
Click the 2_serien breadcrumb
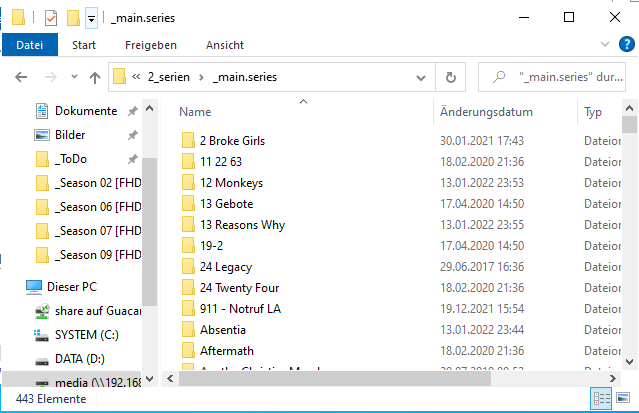click(169, 77)
